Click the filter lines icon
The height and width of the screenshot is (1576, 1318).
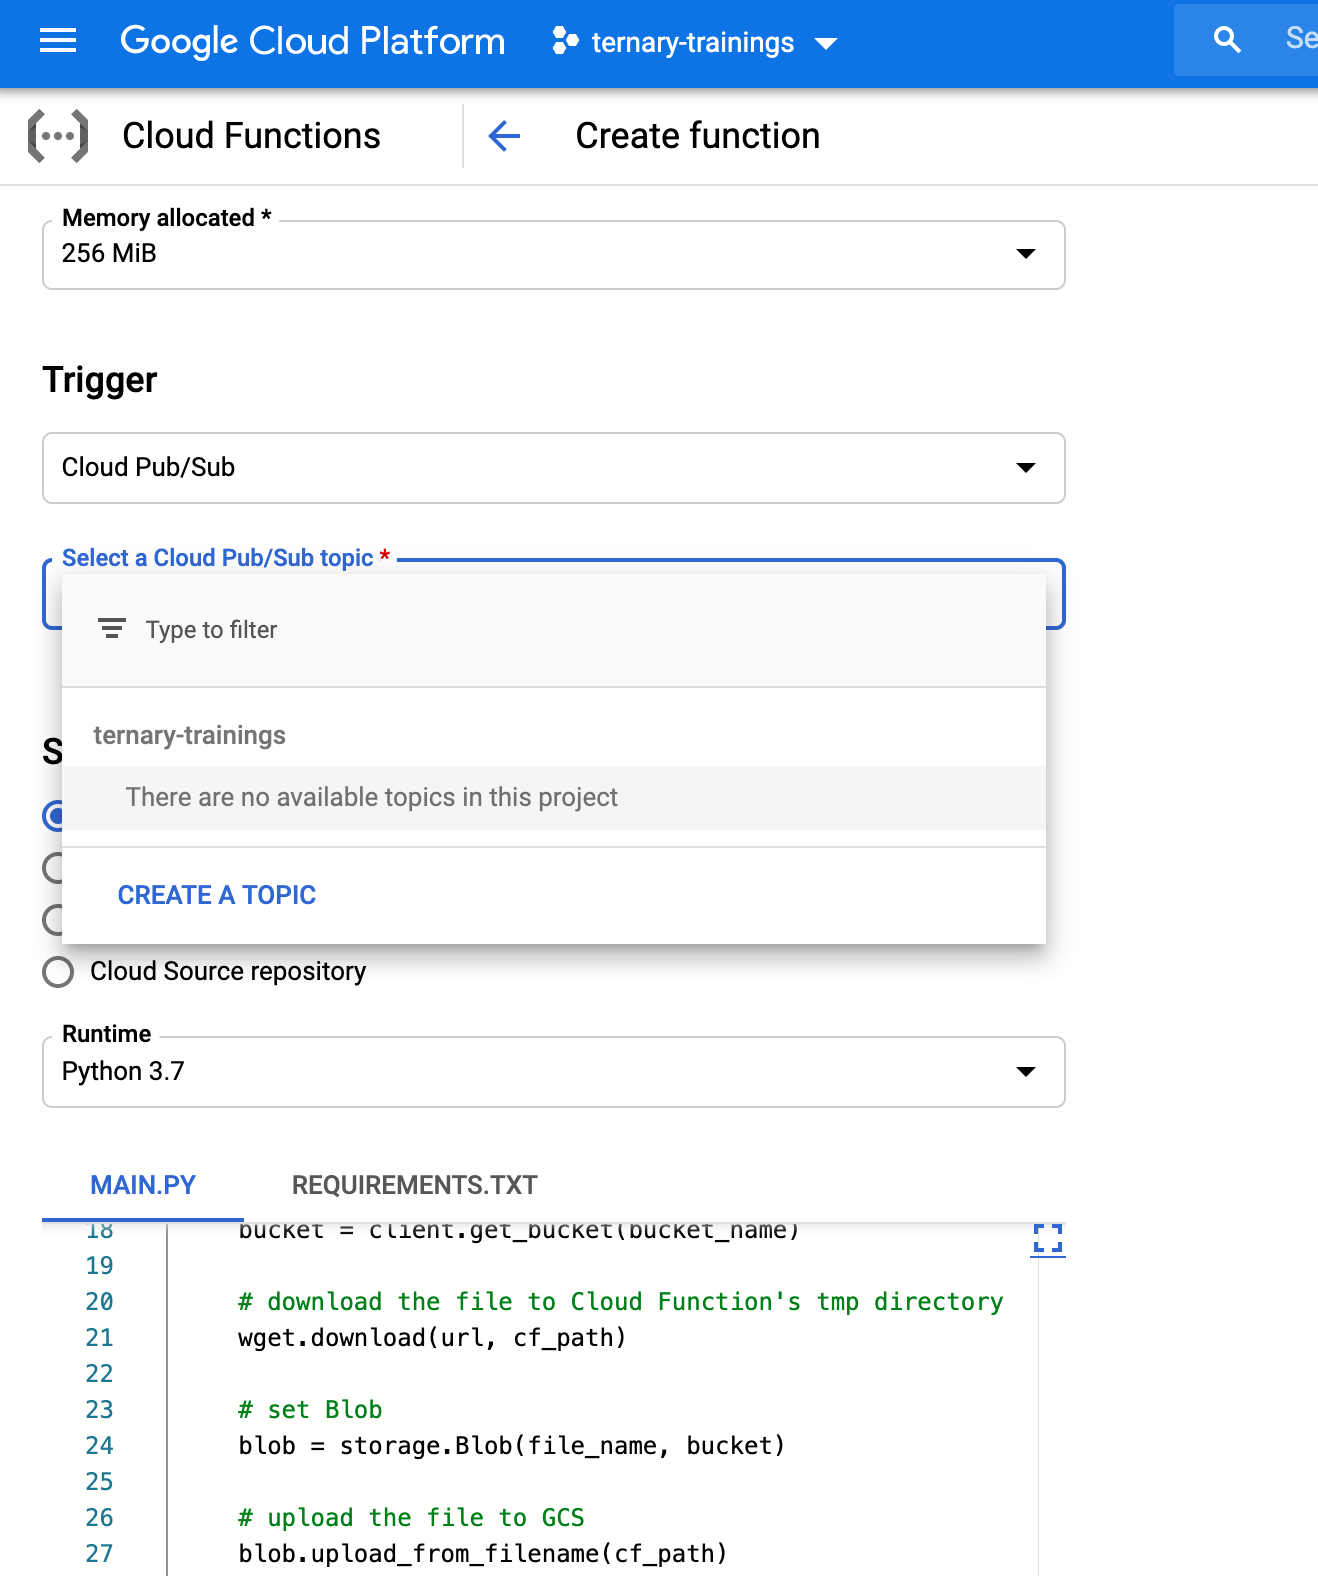coord(111,629)
